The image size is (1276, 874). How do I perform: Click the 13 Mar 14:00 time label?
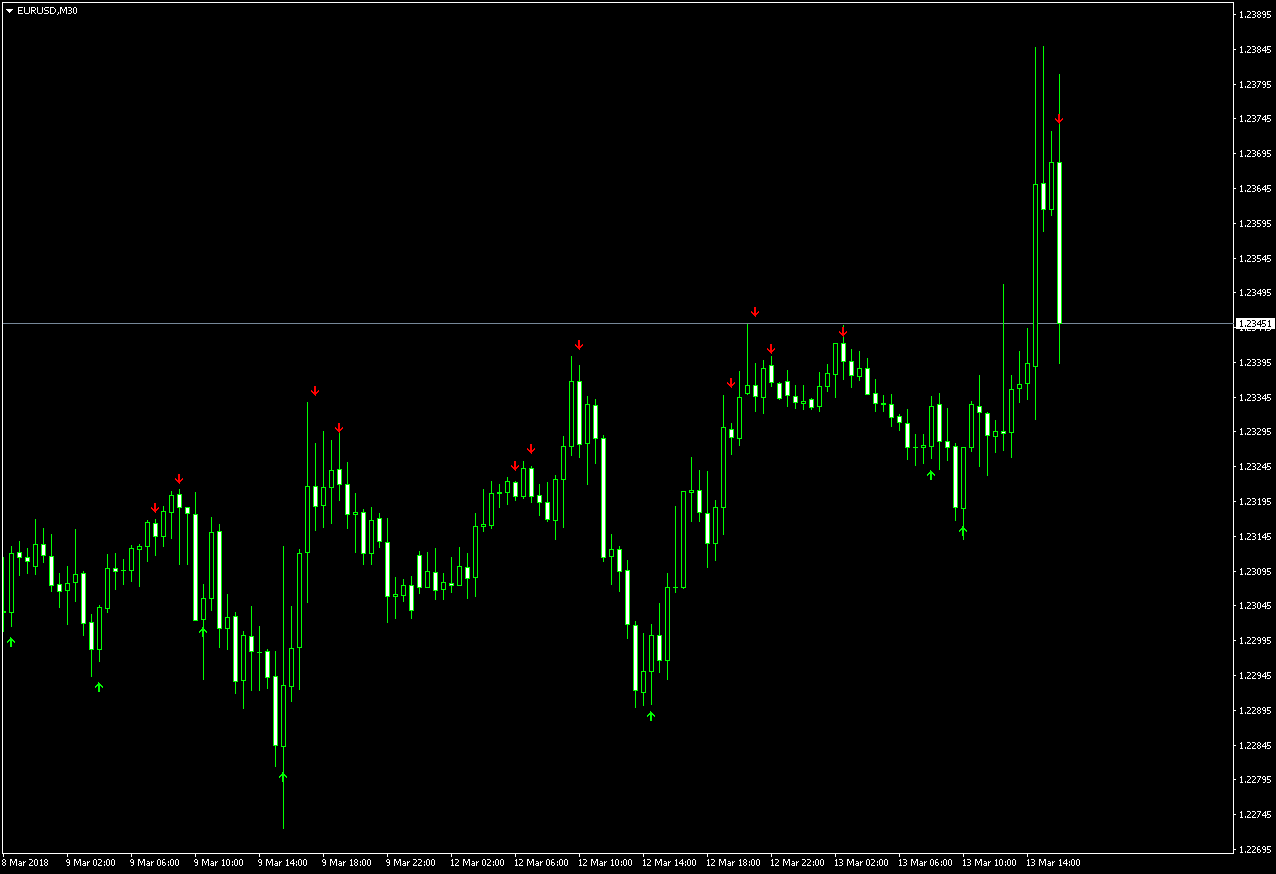click(1053, 863)
